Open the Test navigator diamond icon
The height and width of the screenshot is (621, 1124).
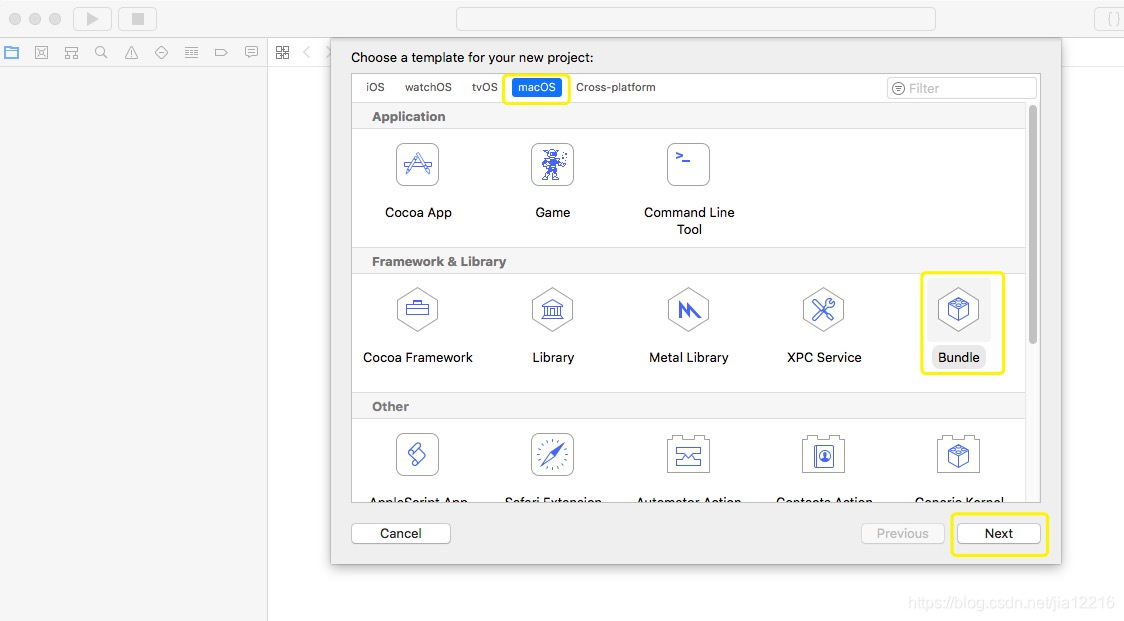point(161,52)
